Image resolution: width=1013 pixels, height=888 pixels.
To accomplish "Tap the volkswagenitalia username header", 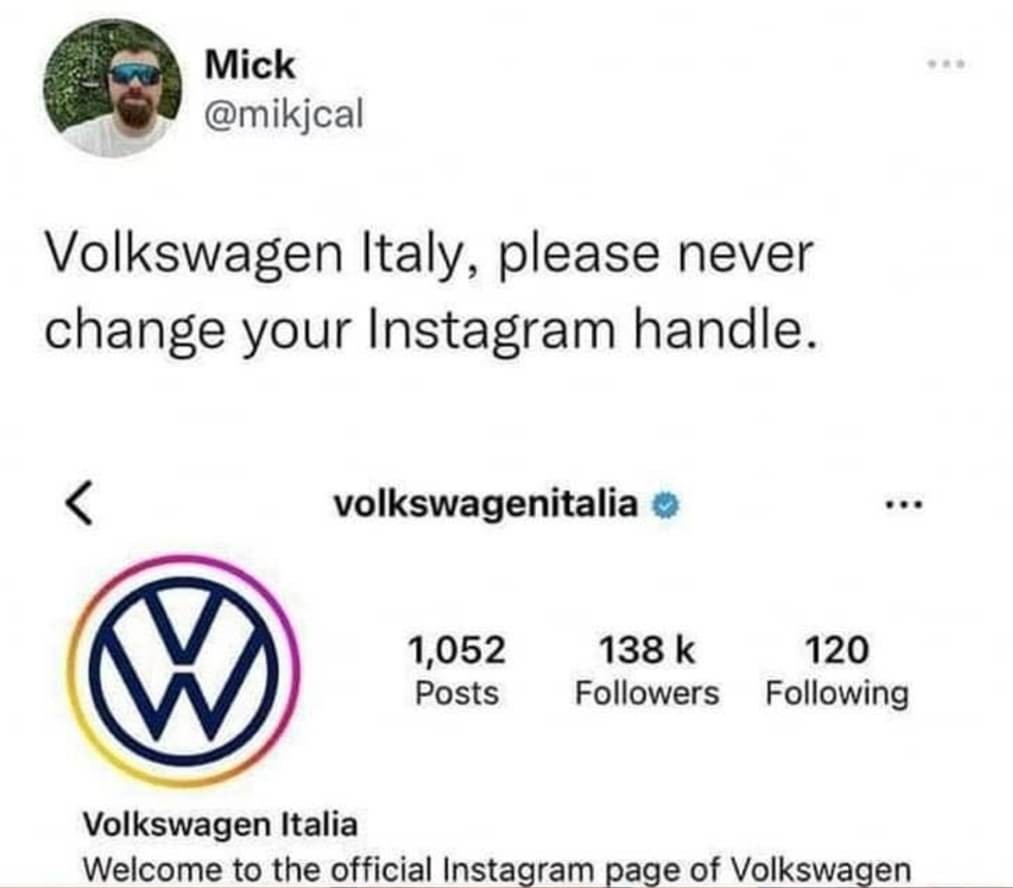I will pos(485,504).
